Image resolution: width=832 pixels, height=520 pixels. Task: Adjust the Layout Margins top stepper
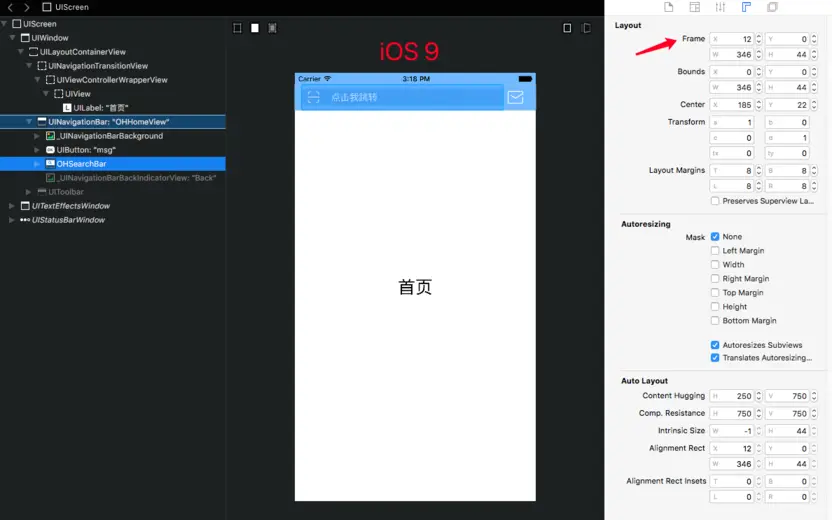759,171
